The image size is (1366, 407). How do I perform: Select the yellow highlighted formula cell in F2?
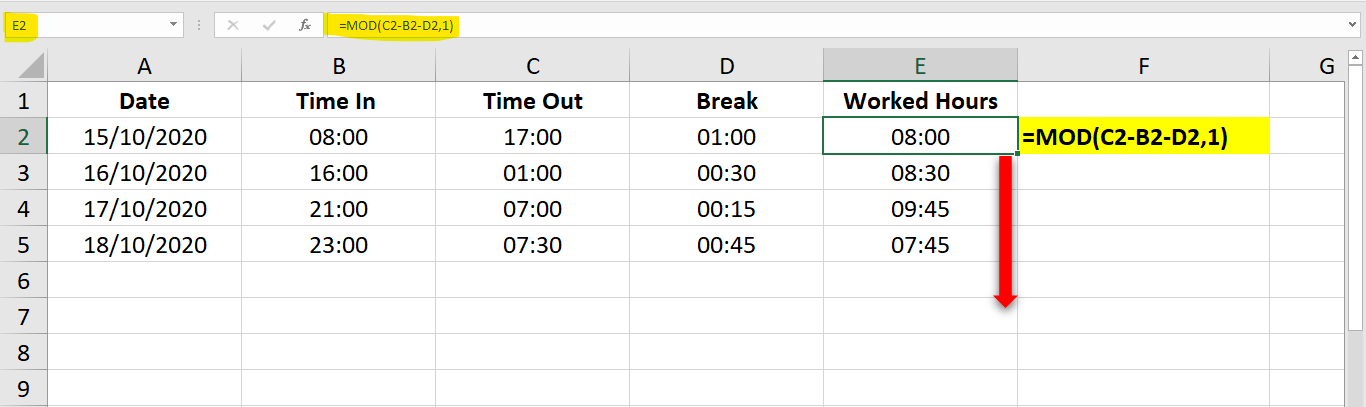click(x=1143, y=137)
